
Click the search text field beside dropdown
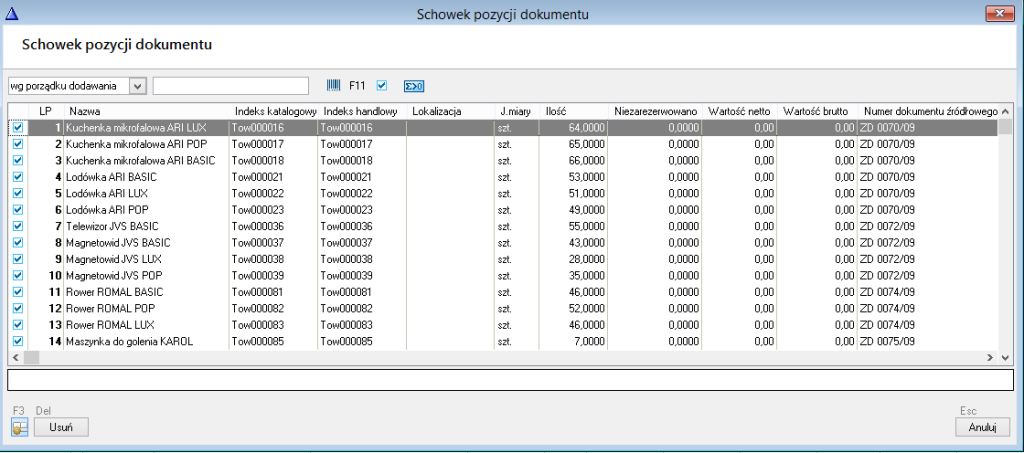tap(231, 85)
